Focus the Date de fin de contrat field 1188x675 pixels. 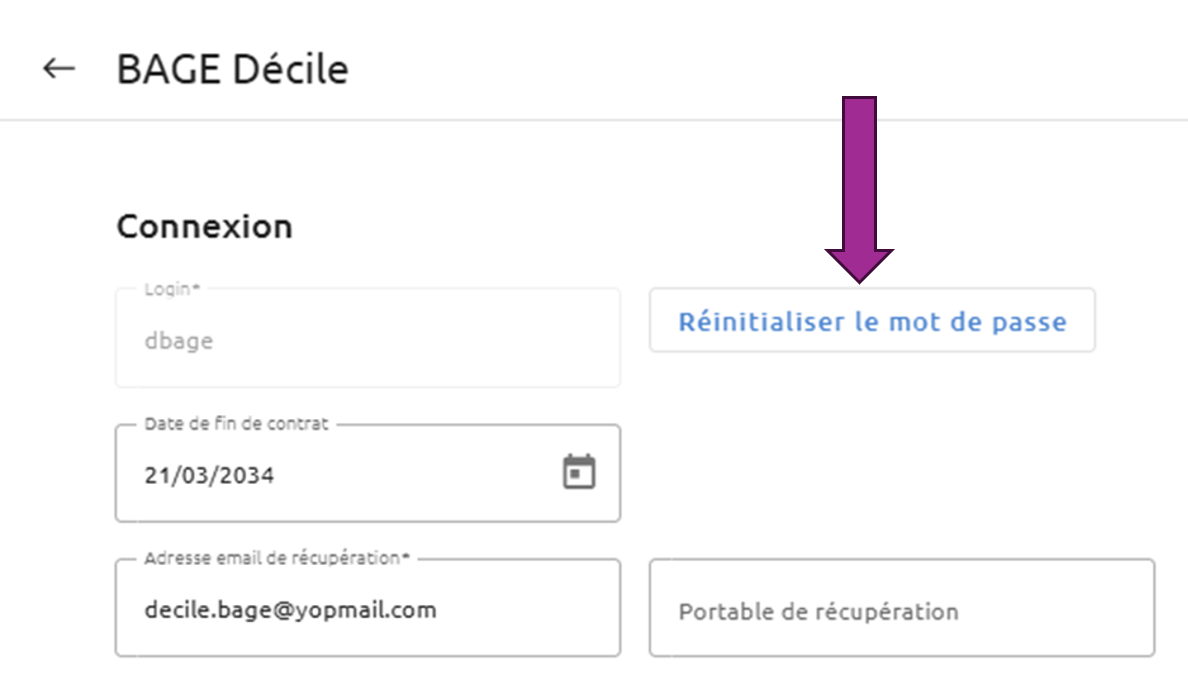(x=367, y=473)
